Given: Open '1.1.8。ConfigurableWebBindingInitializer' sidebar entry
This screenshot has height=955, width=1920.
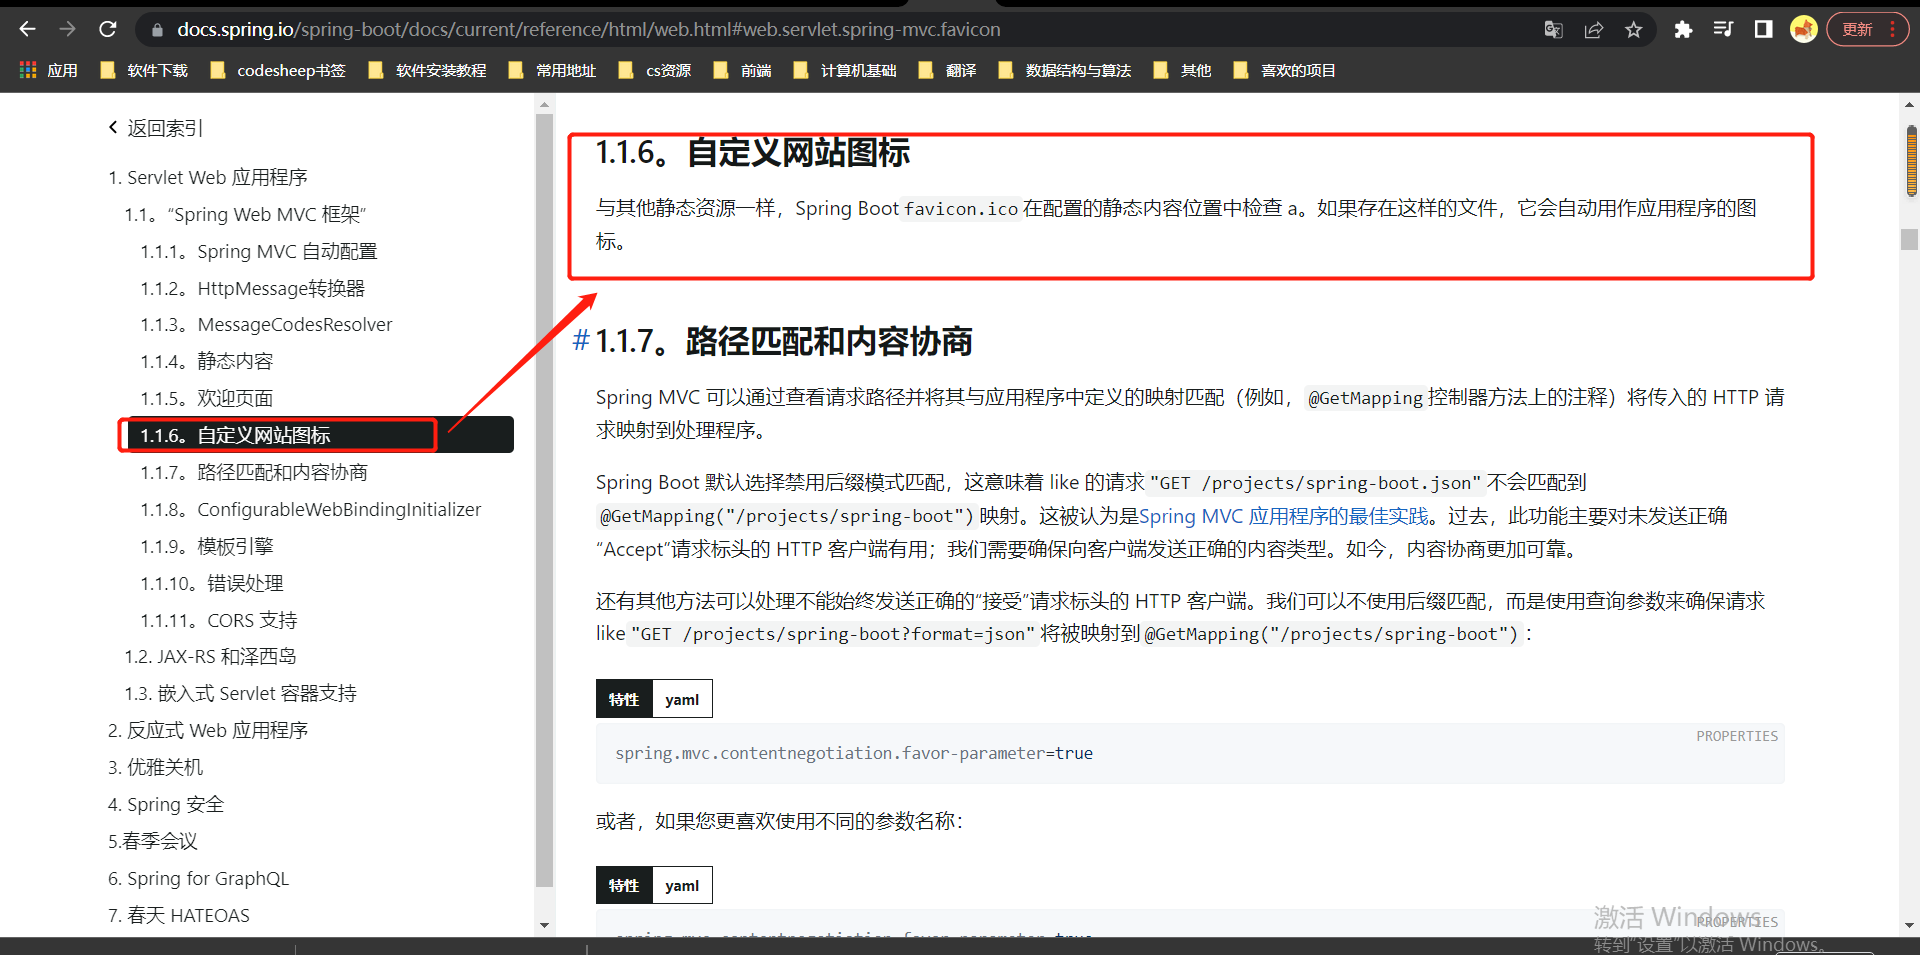Looking at the screenshot, I should point(311,509).
